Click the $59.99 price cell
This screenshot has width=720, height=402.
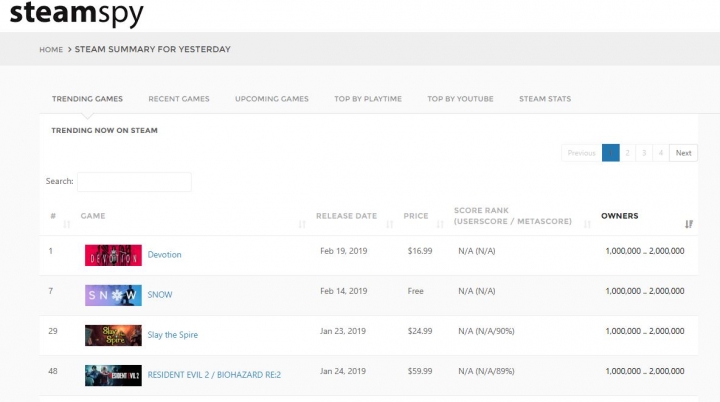coord(420,371)
